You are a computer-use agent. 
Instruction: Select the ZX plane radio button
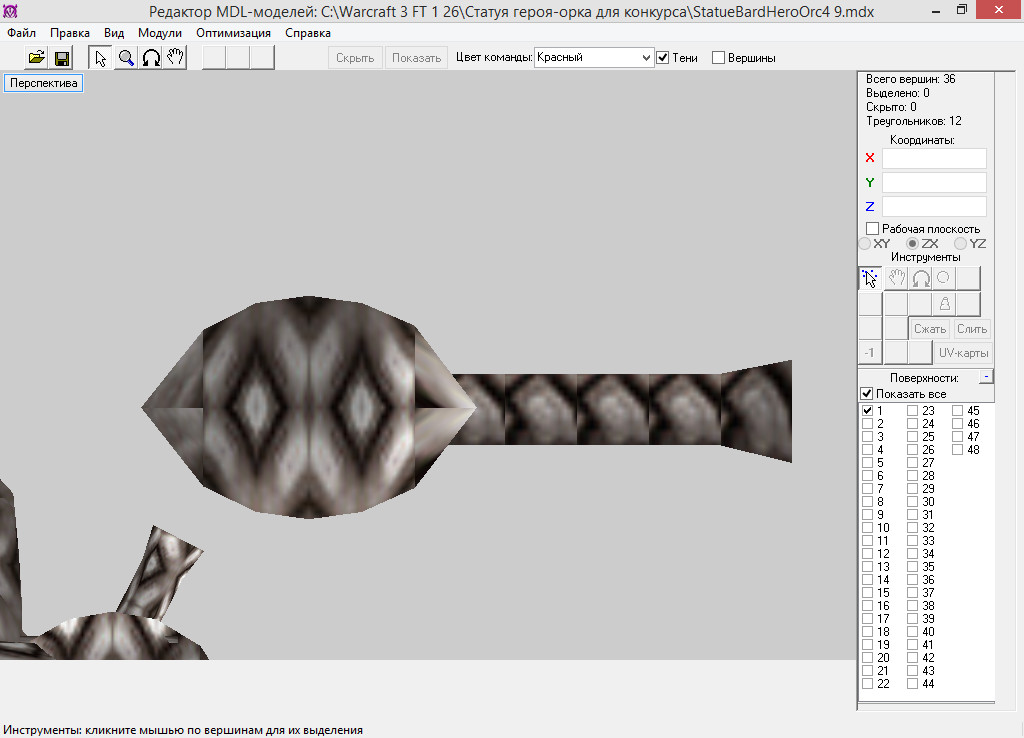pyautogui.click(x=912, y=244)
